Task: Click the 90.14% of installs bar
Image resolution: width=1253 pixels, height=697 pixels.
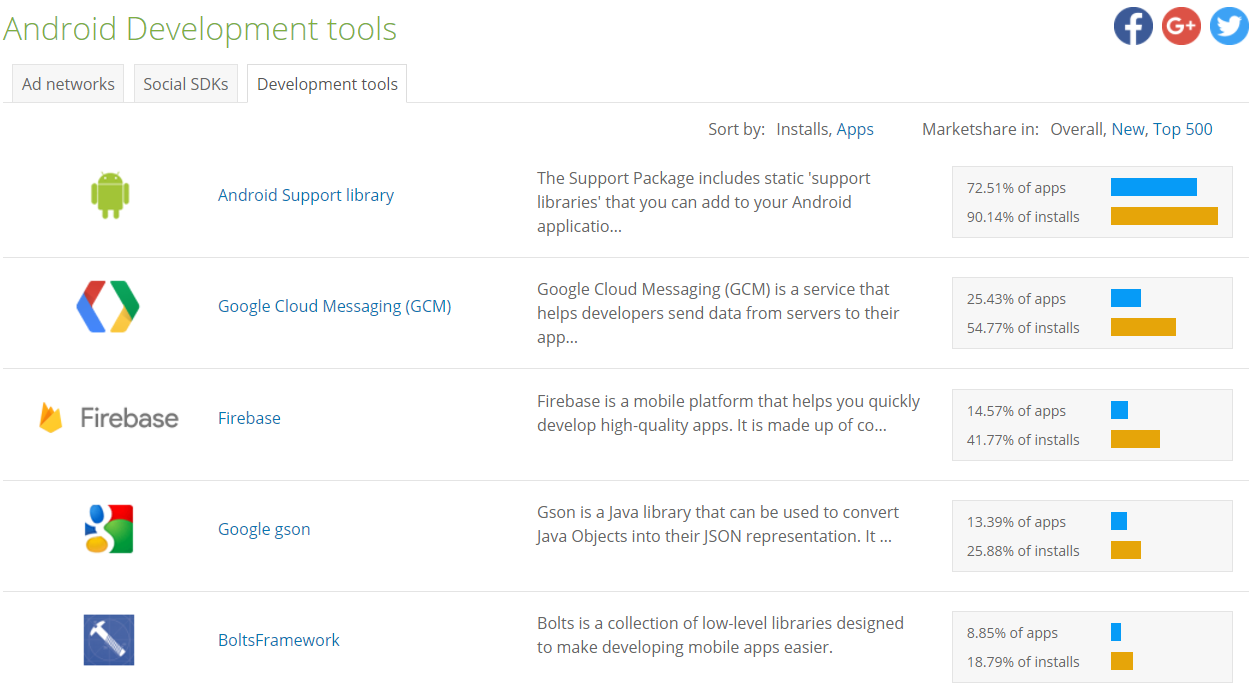Action: click(1164, 216)
